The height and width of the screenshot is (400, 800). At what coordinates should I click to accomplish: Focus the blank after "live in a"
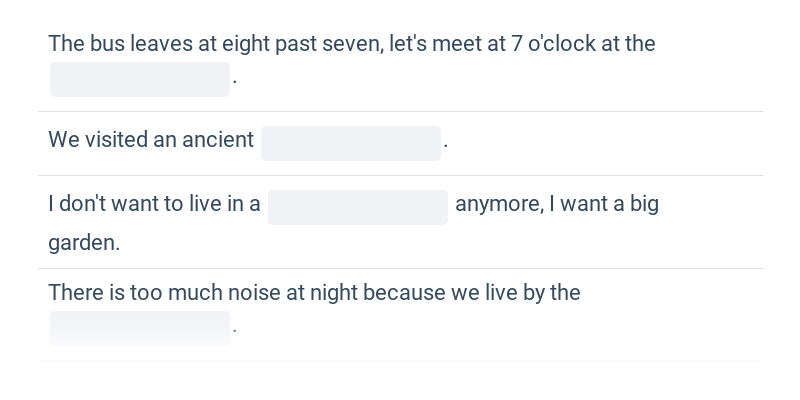coord(358,207)
